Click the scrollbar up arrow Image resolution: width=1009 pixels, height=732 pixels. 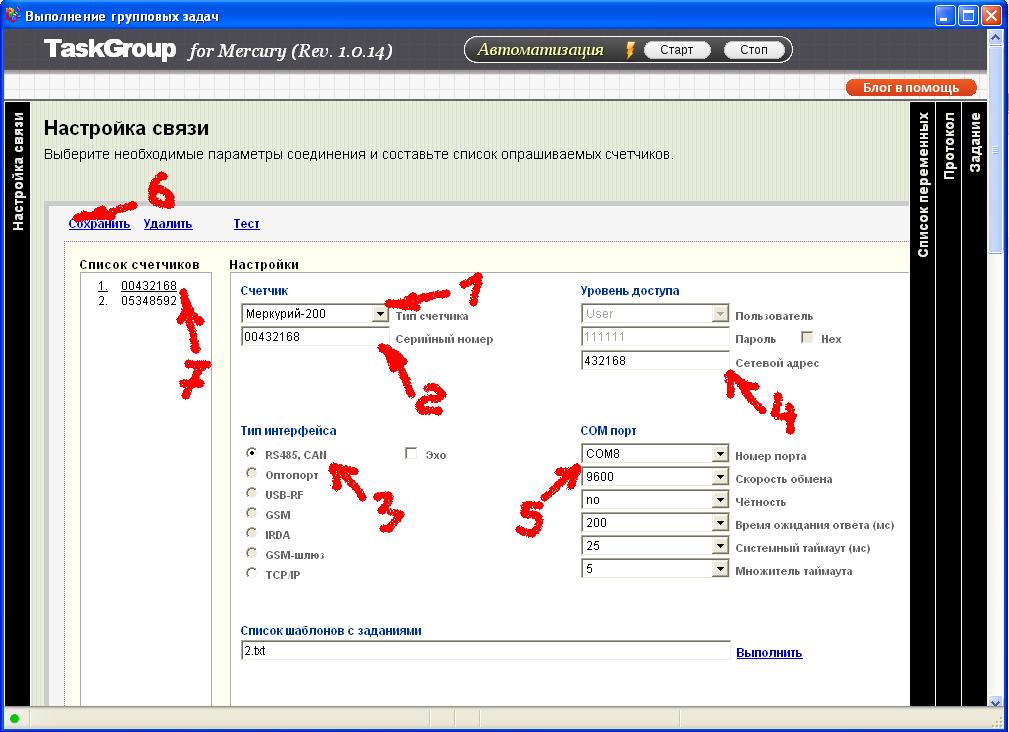click(995, 37)
